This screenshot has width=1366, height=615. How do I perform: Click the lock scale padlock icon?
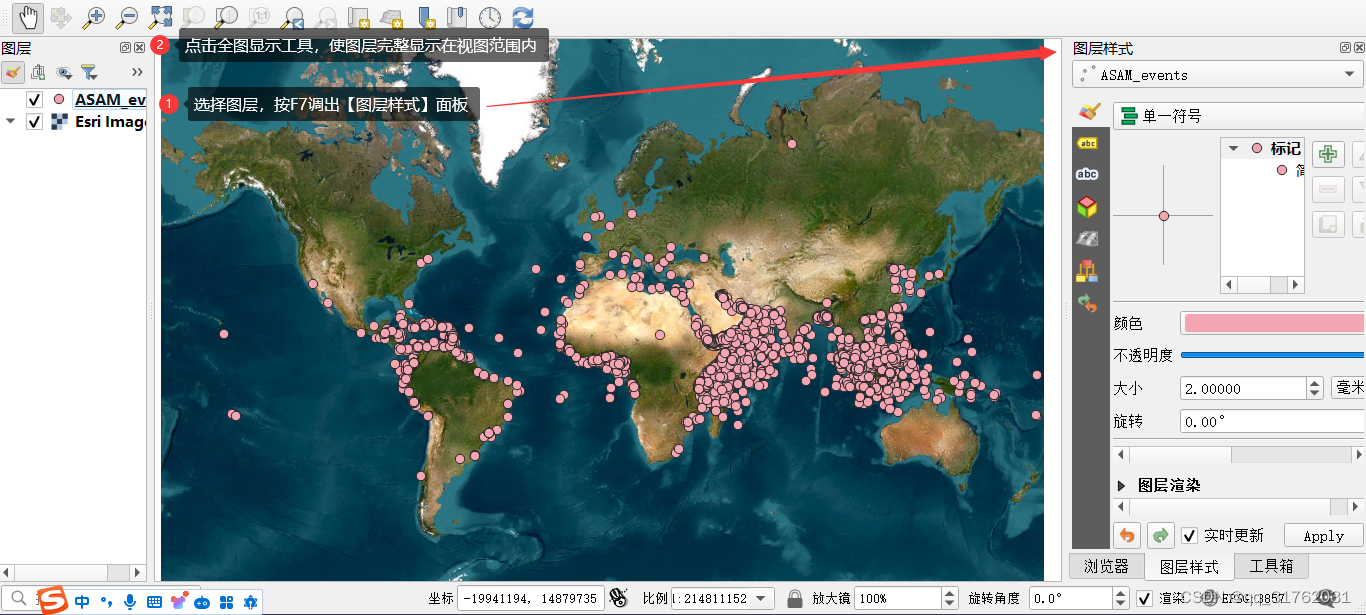point(794,598)
